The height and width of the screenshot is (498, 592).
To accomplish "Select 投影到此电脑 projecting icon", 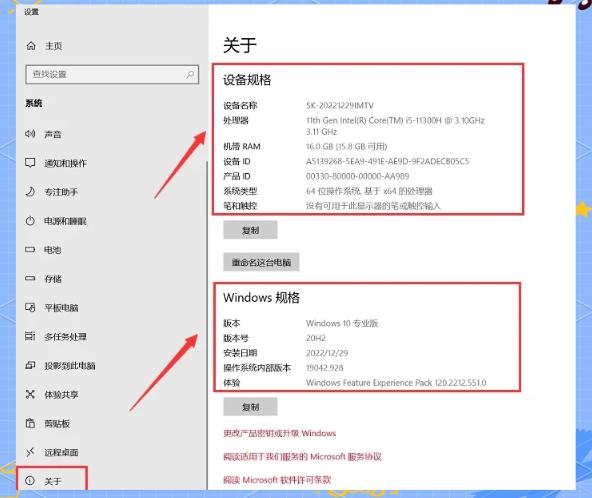I will 30,365.
